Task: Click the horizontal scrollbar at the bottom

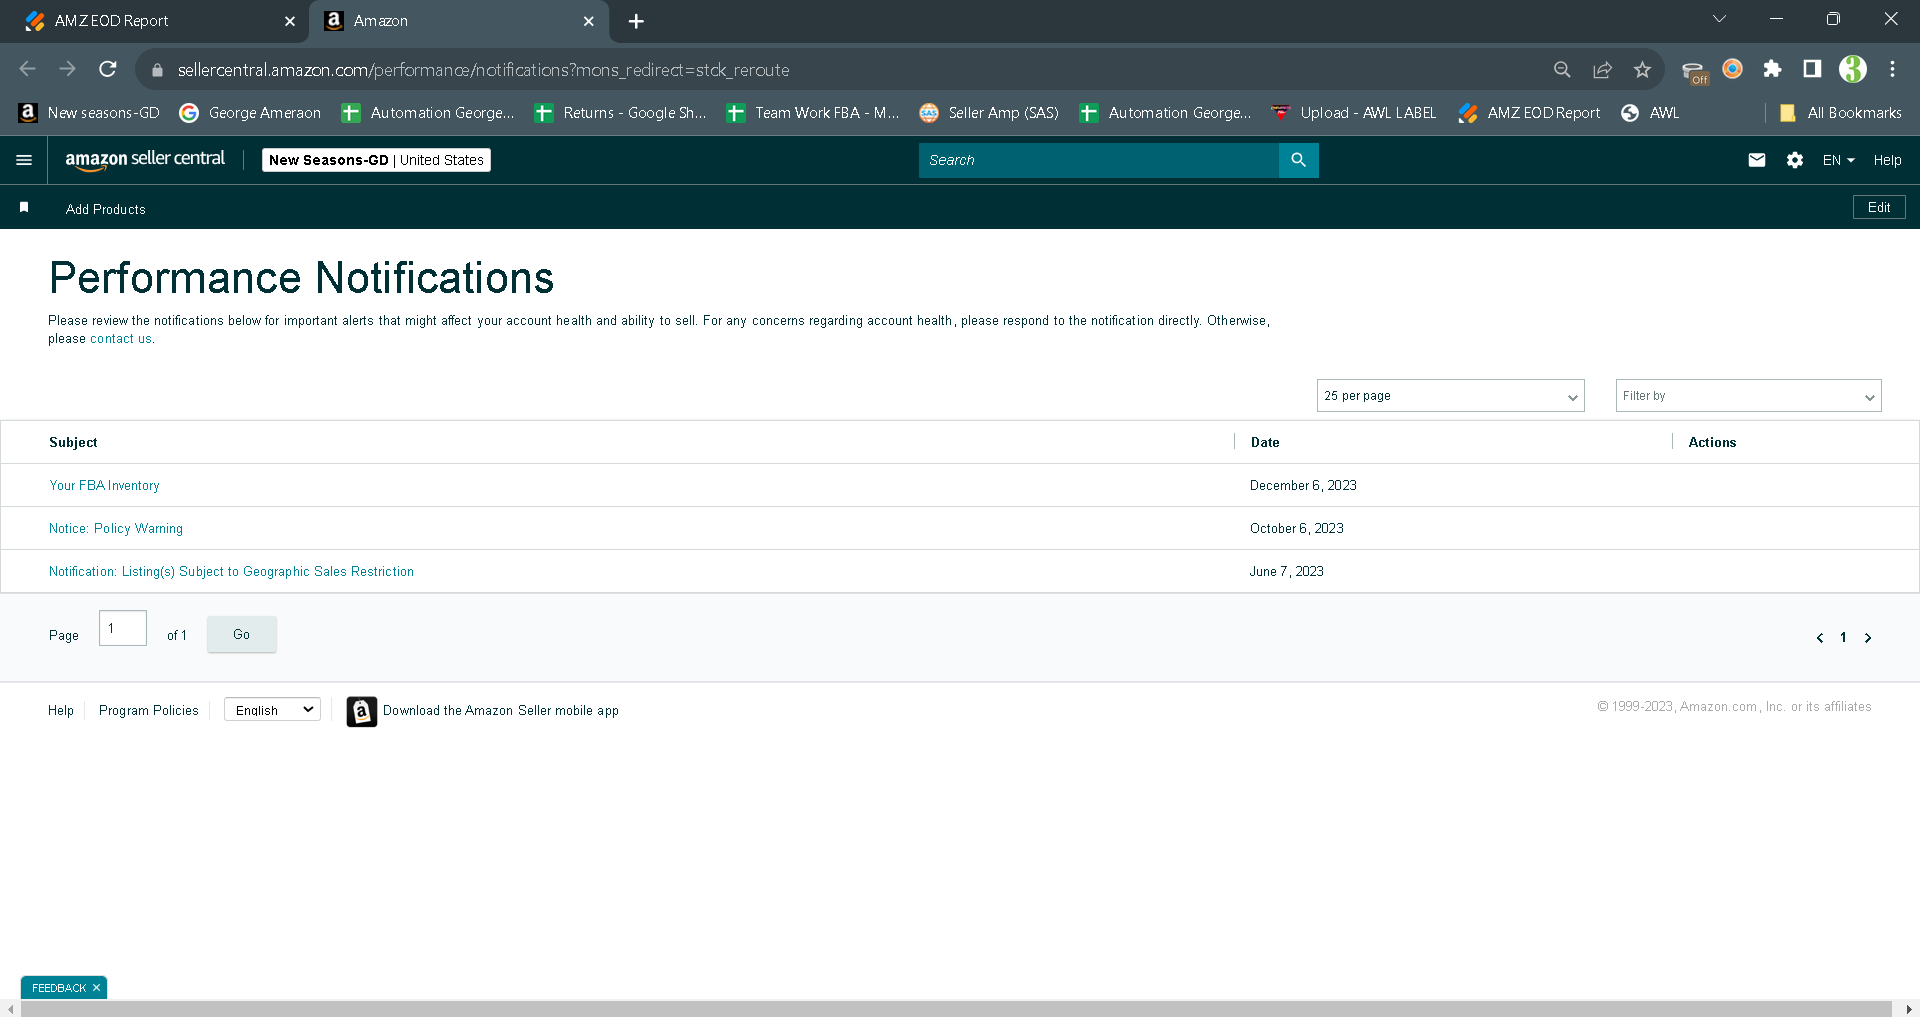Action: [x=956, y=1009]
